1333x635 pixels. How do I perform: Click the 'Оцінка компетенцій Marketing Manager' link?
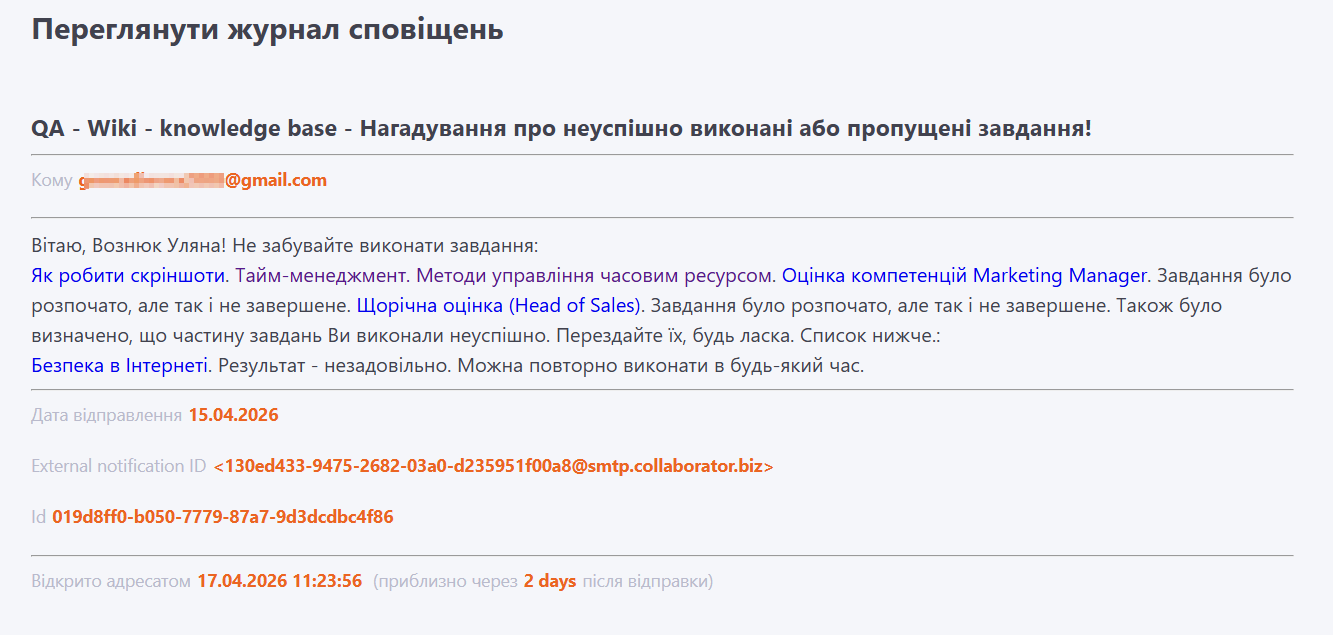pyautogui.click(x=964, y=275)
